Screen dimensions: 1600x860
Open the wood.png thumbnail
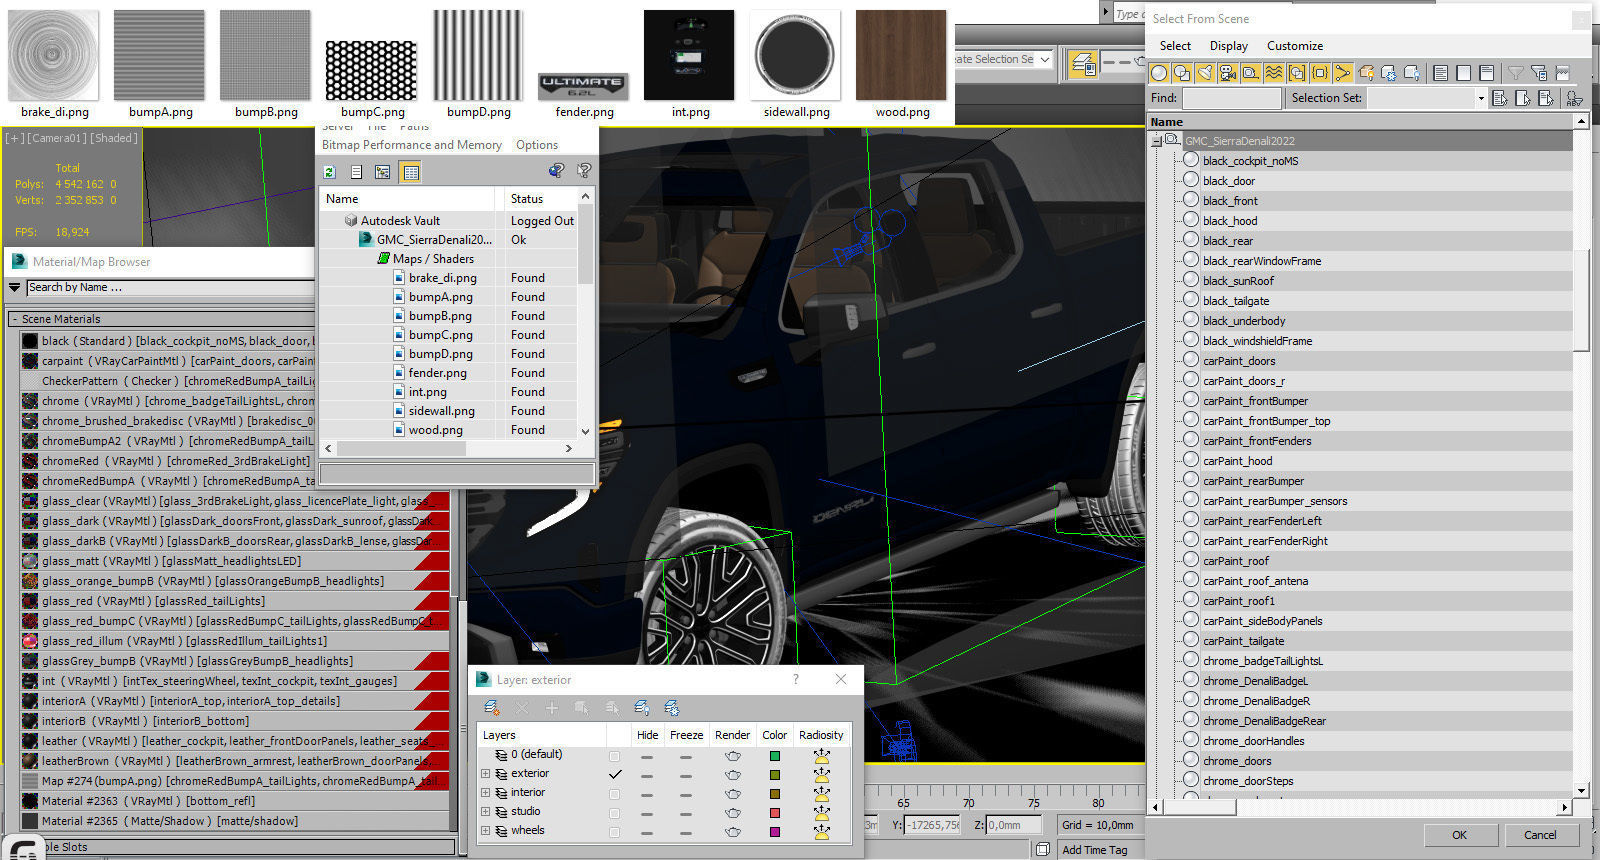pos(902,56)
